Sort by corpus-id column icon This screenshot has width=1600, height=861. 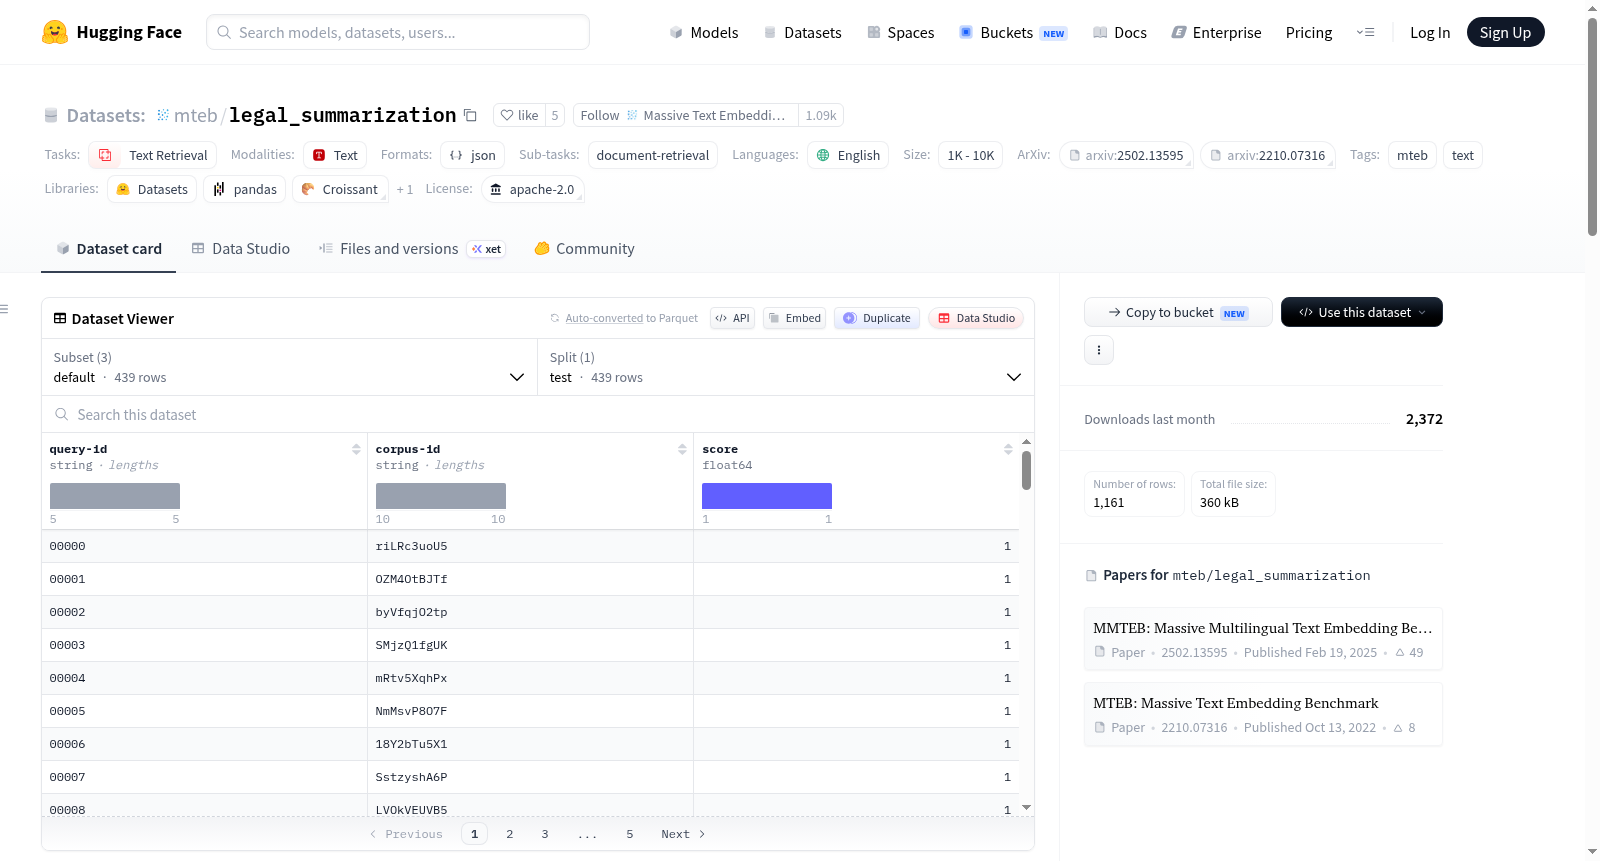coord(682,449)
